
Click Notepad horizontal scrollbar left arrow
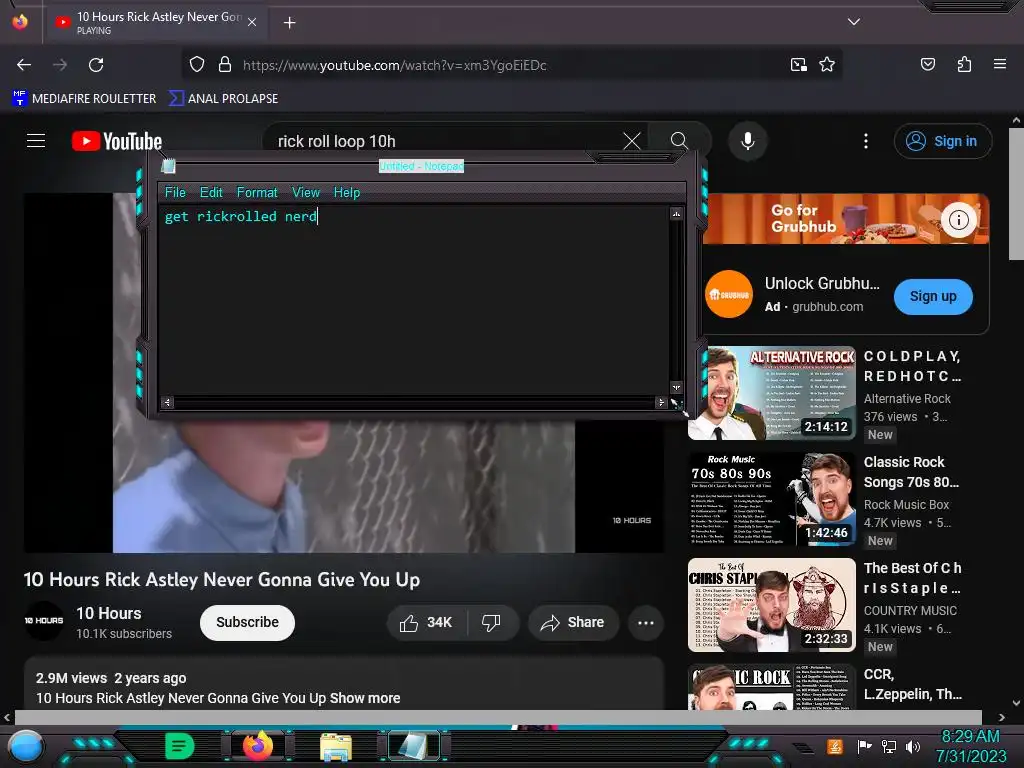click(x=167, y=402)
